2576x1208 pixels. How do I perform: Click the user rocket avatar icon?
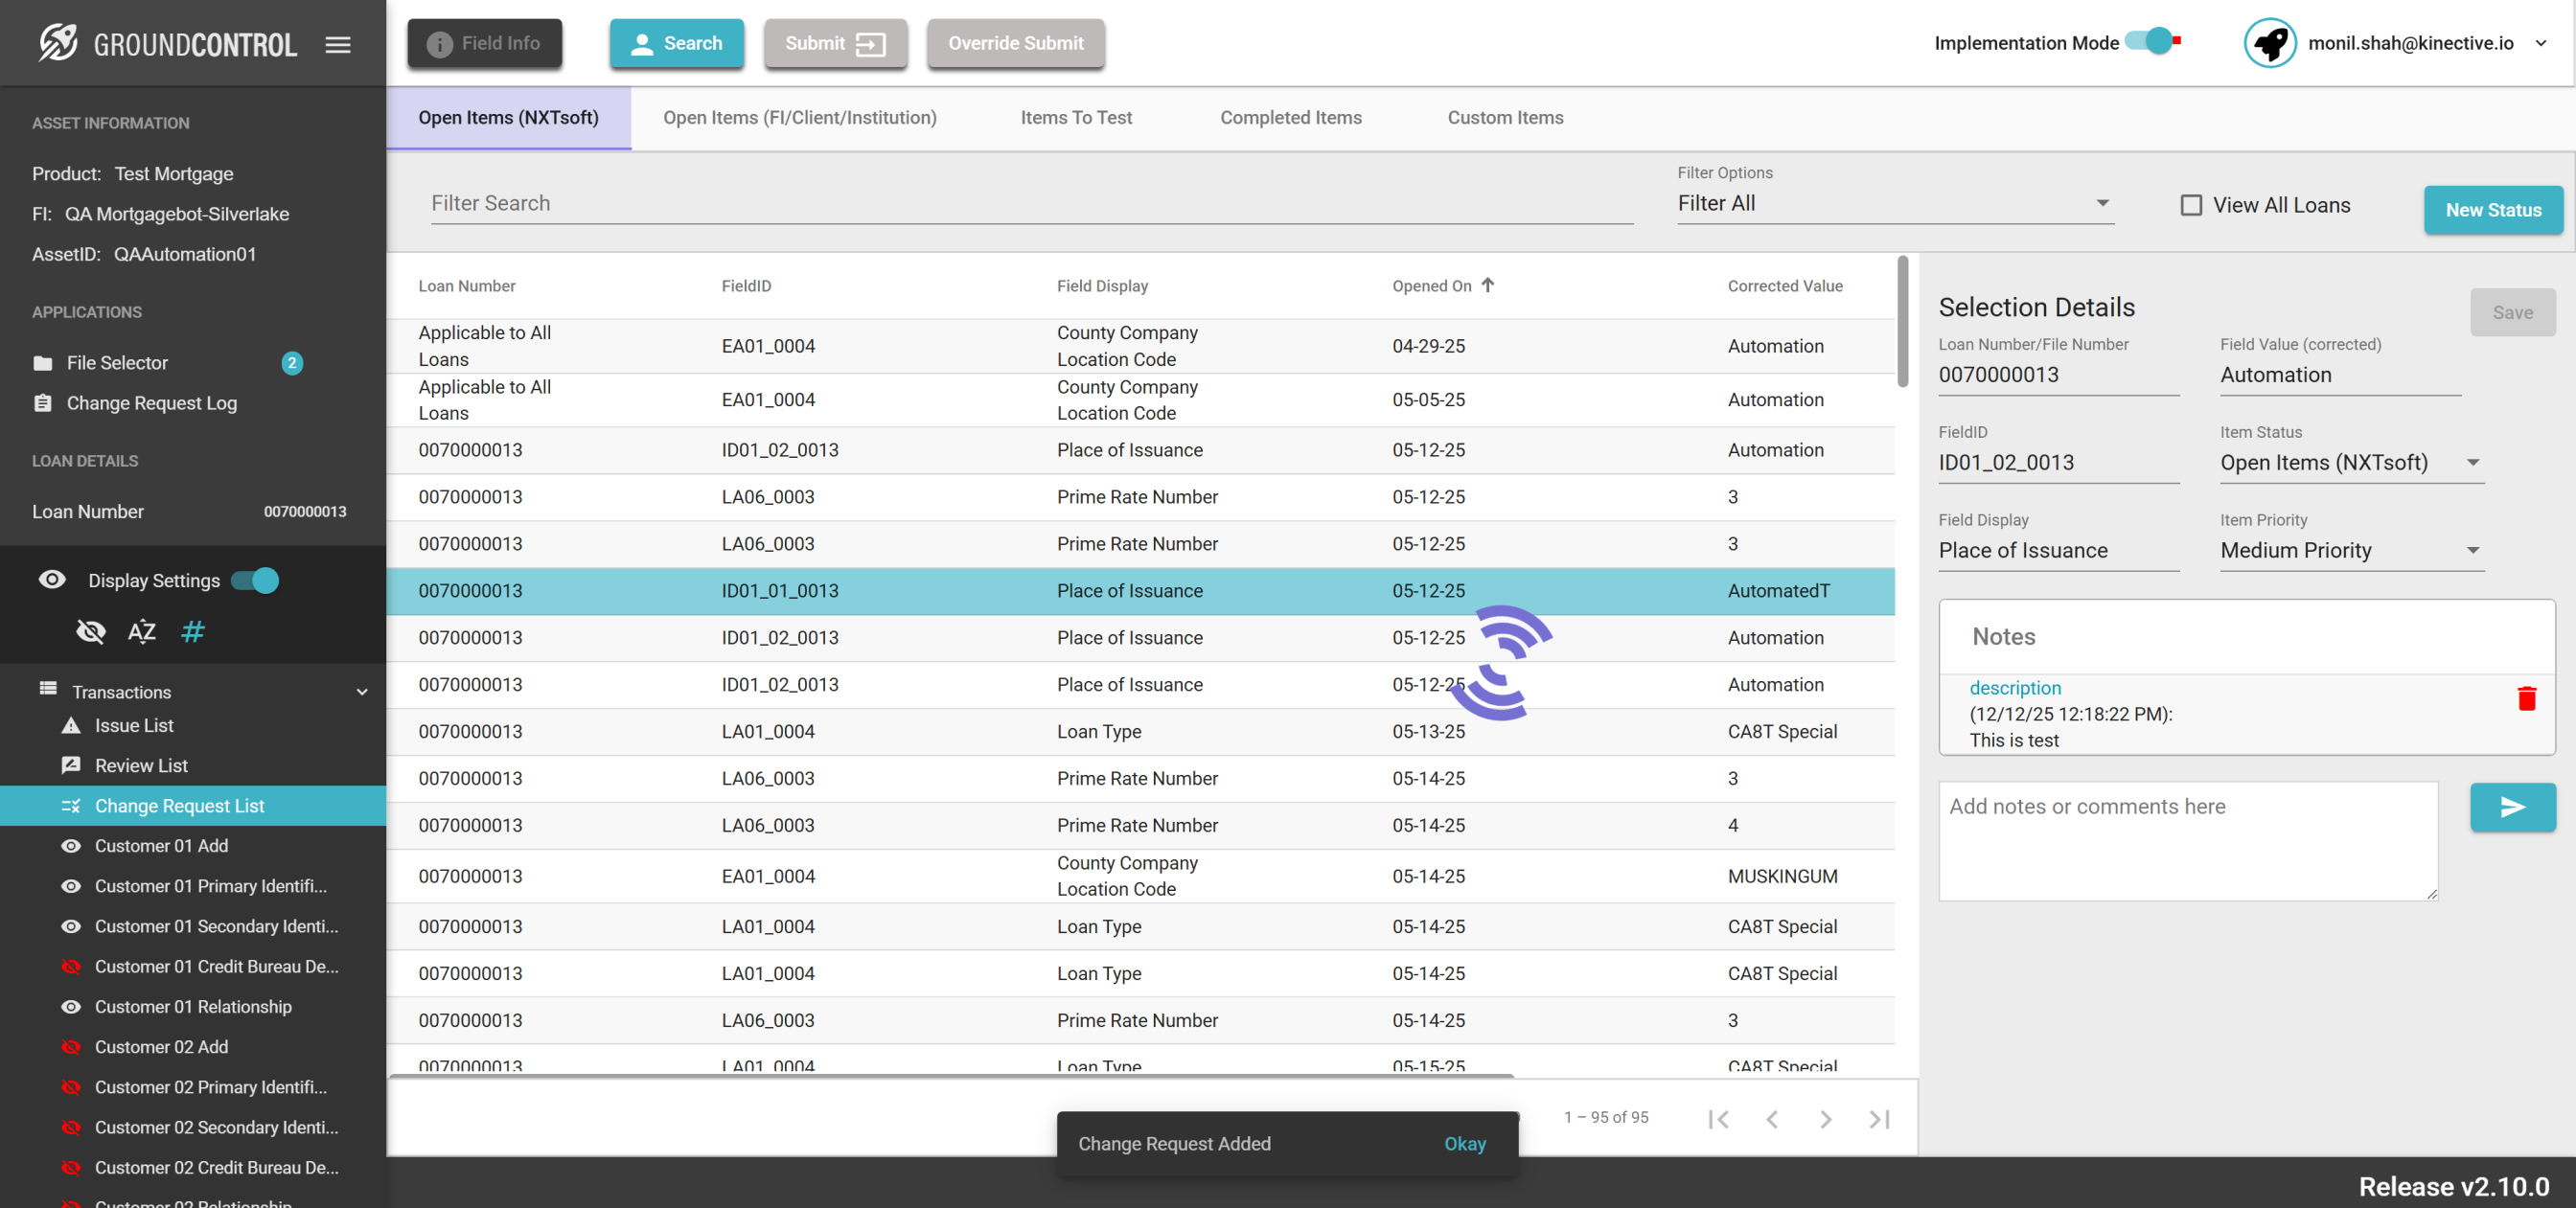(2269, 43)
